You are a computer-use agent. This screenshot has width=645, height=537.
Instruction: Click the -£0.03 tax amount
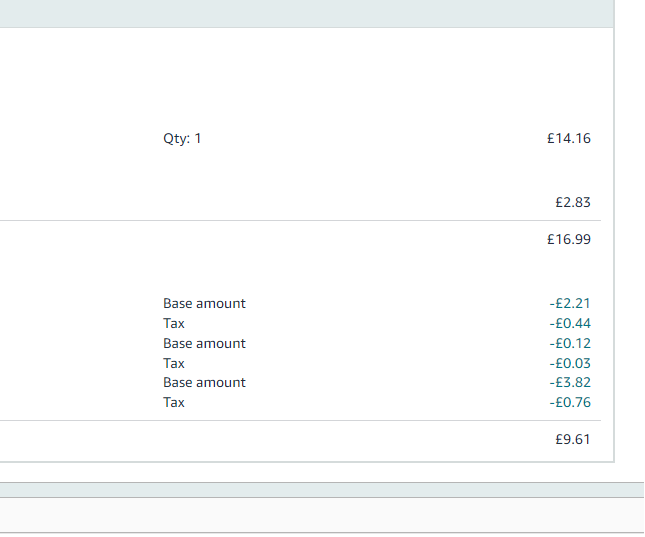pyautogui.click(x=570, y=363)
